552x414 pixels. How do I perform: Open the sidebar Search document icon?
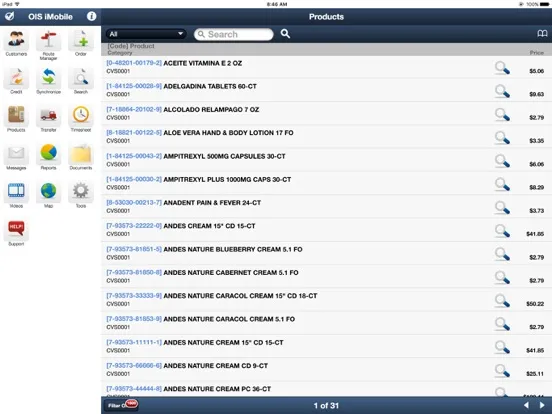tap(81, 78)
